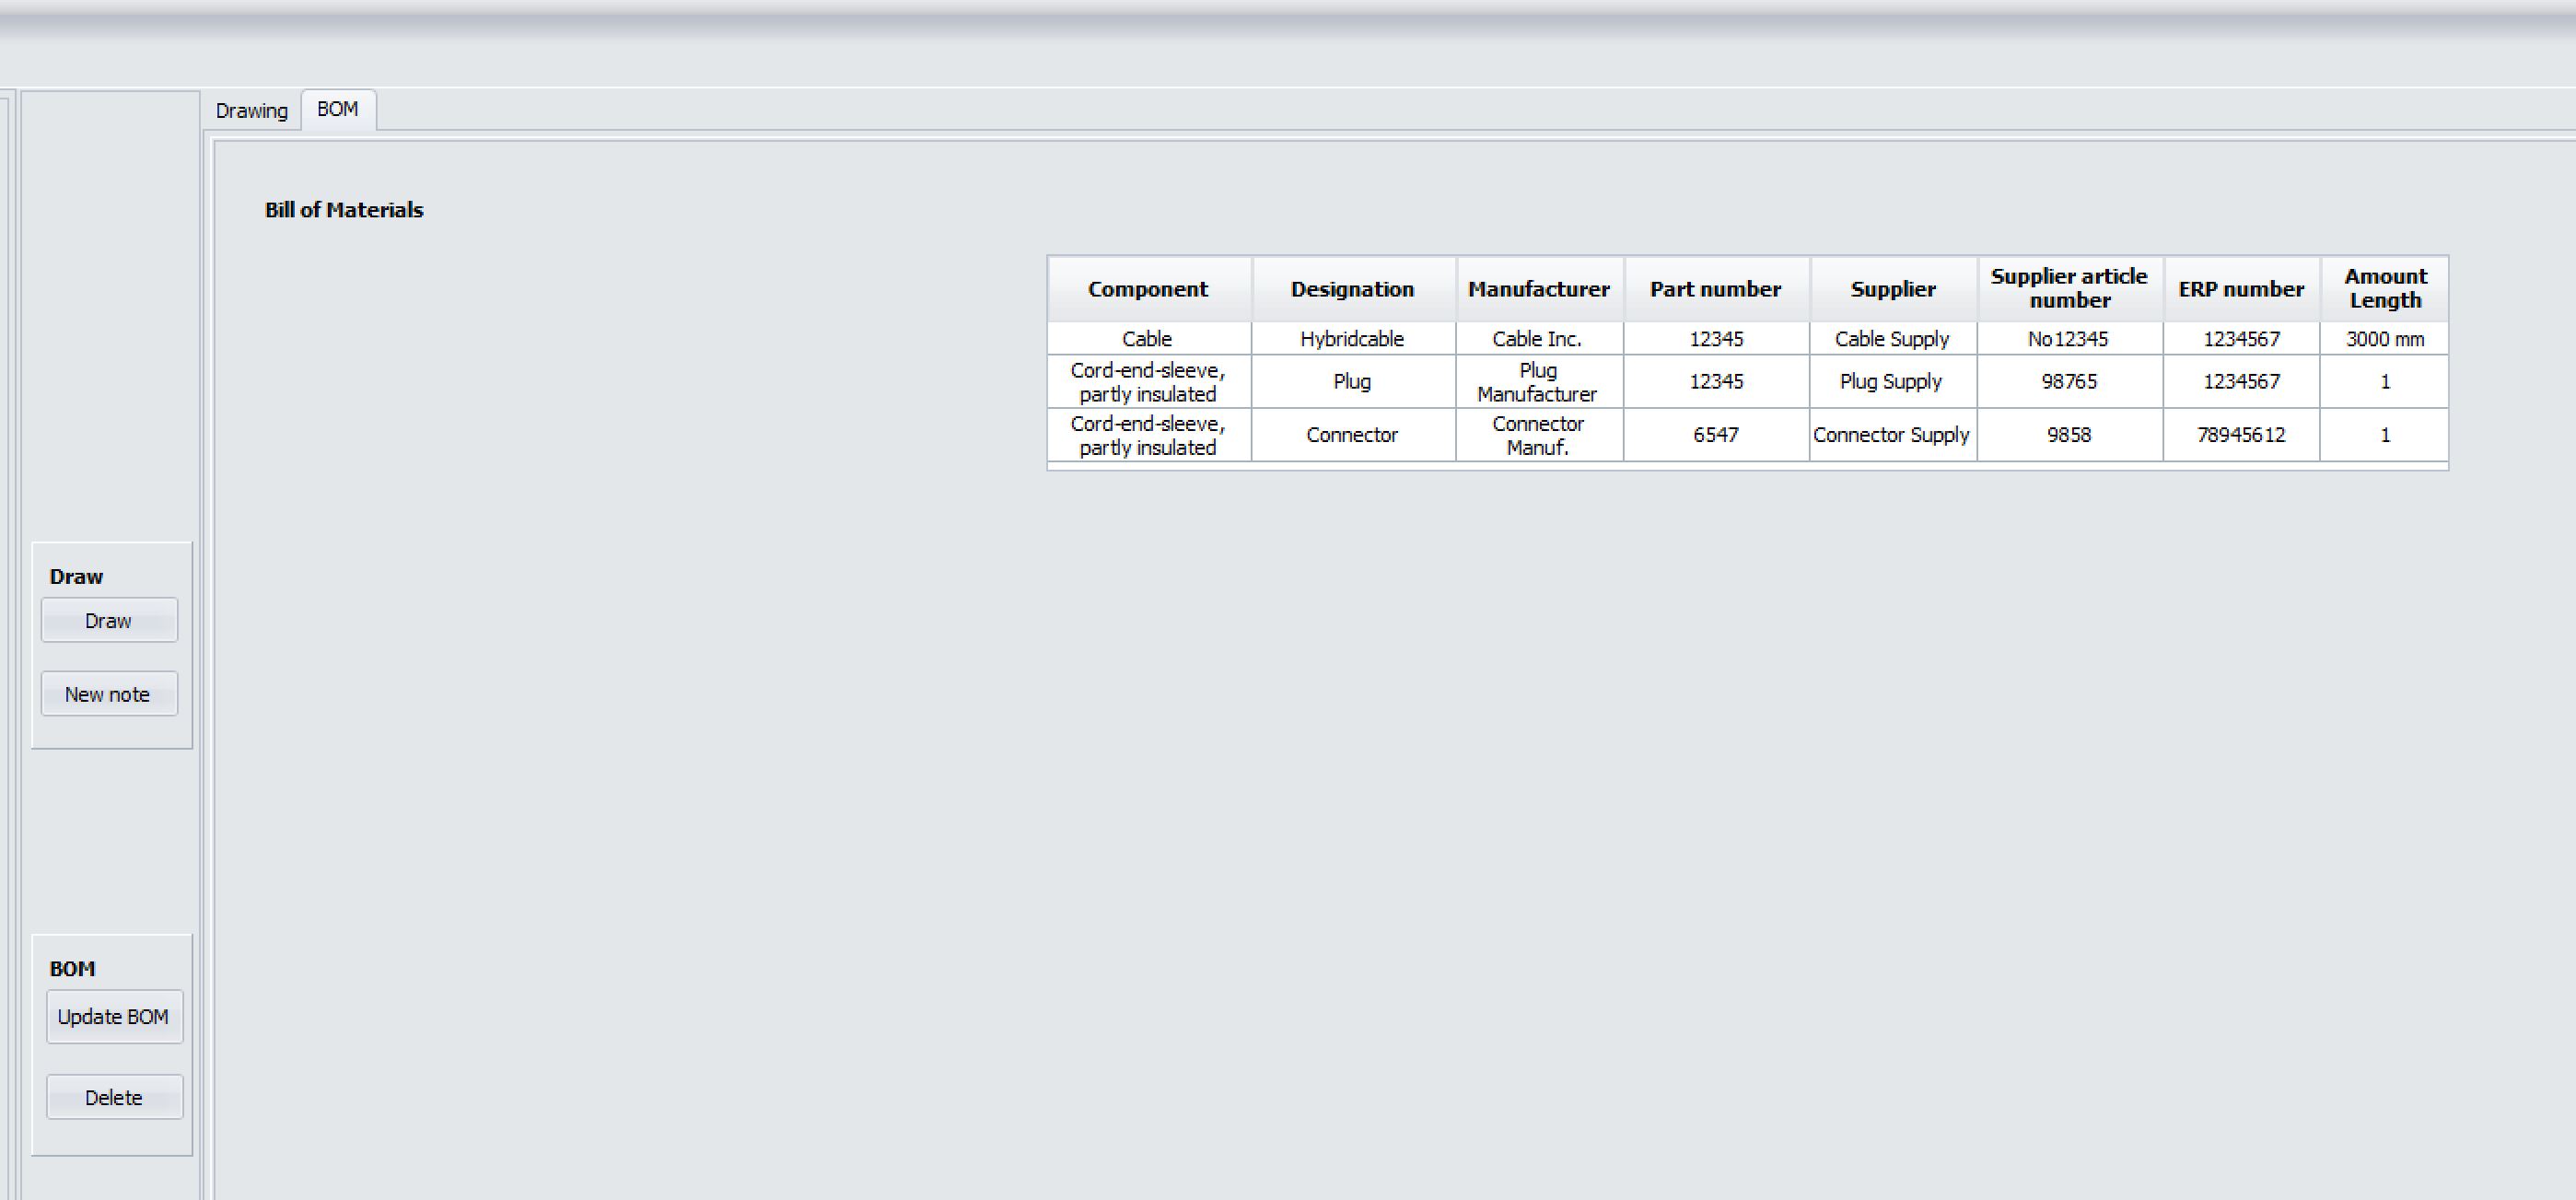Switch to the Drawing tab
2576x1200 pixels.
(251, 111)
